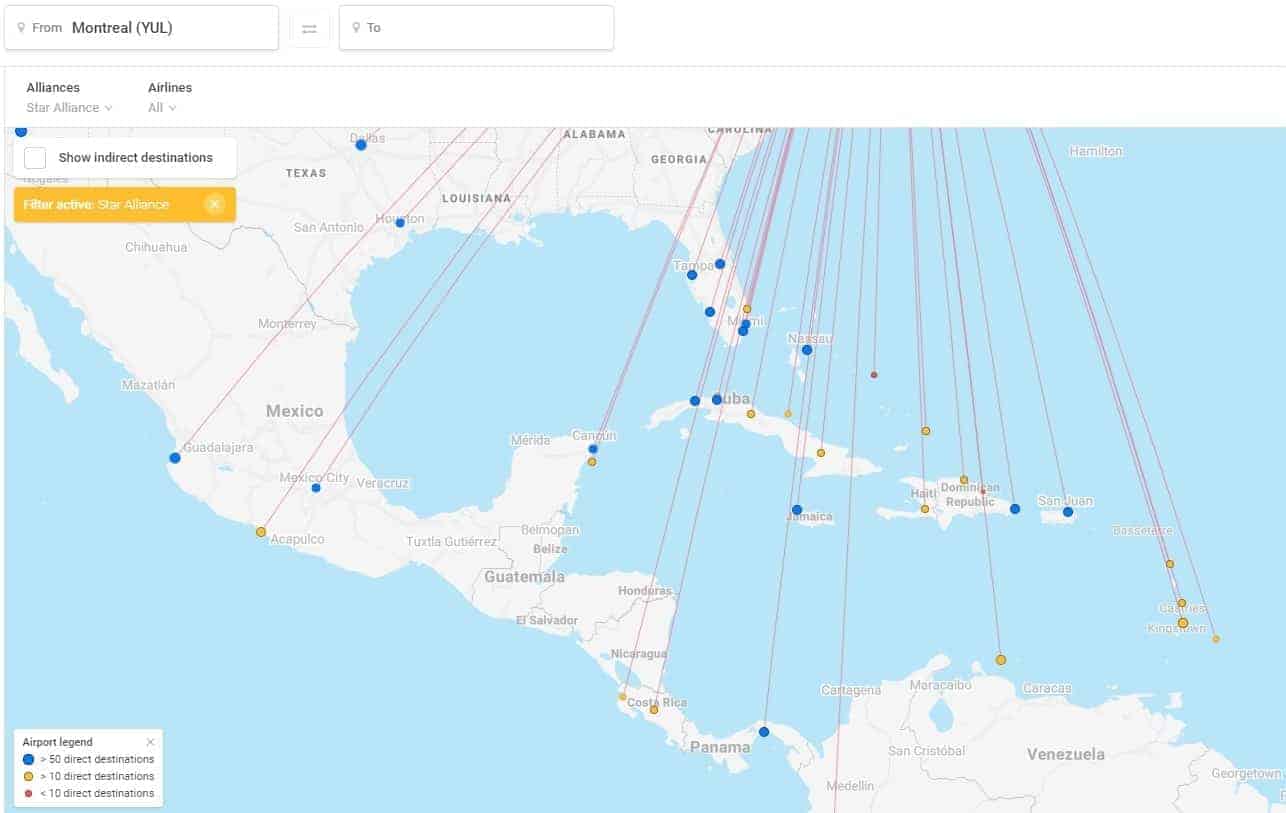Enable Show indirect destinations checkbox
The width and height of the screenshot is (1286, 813).
[36, 158]
